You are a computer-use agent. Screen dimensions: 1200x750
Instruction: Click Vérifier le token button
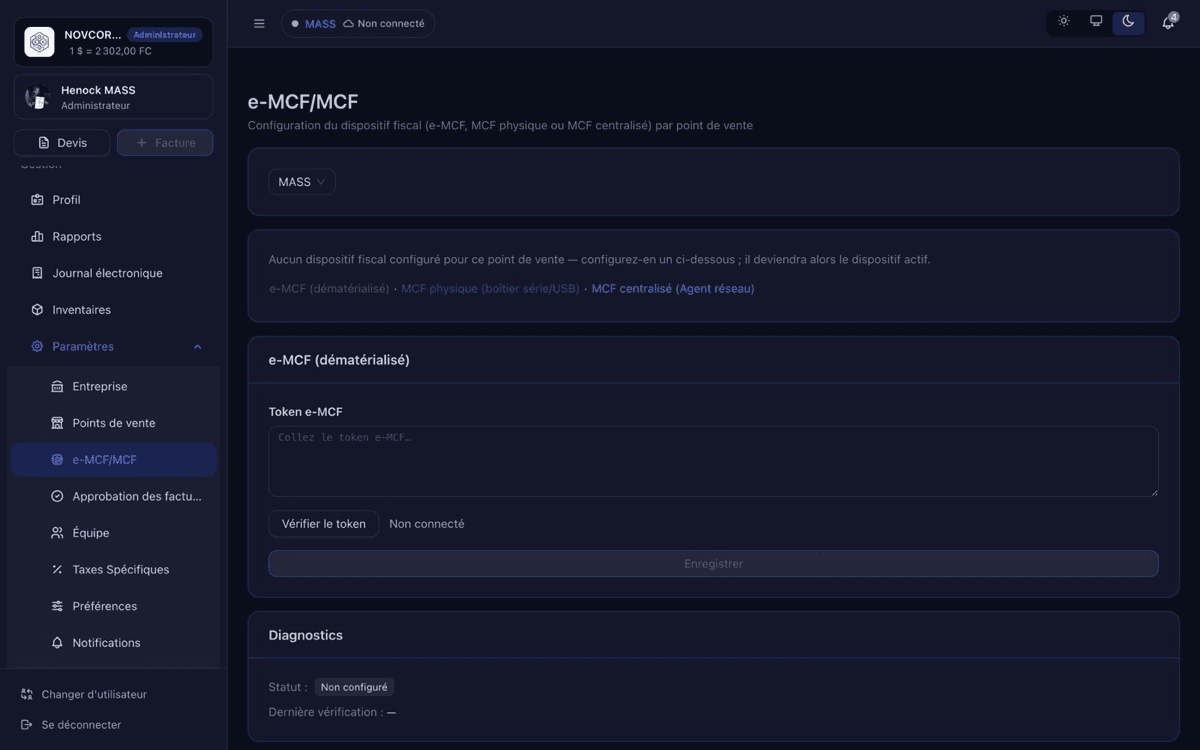[323, 524]
